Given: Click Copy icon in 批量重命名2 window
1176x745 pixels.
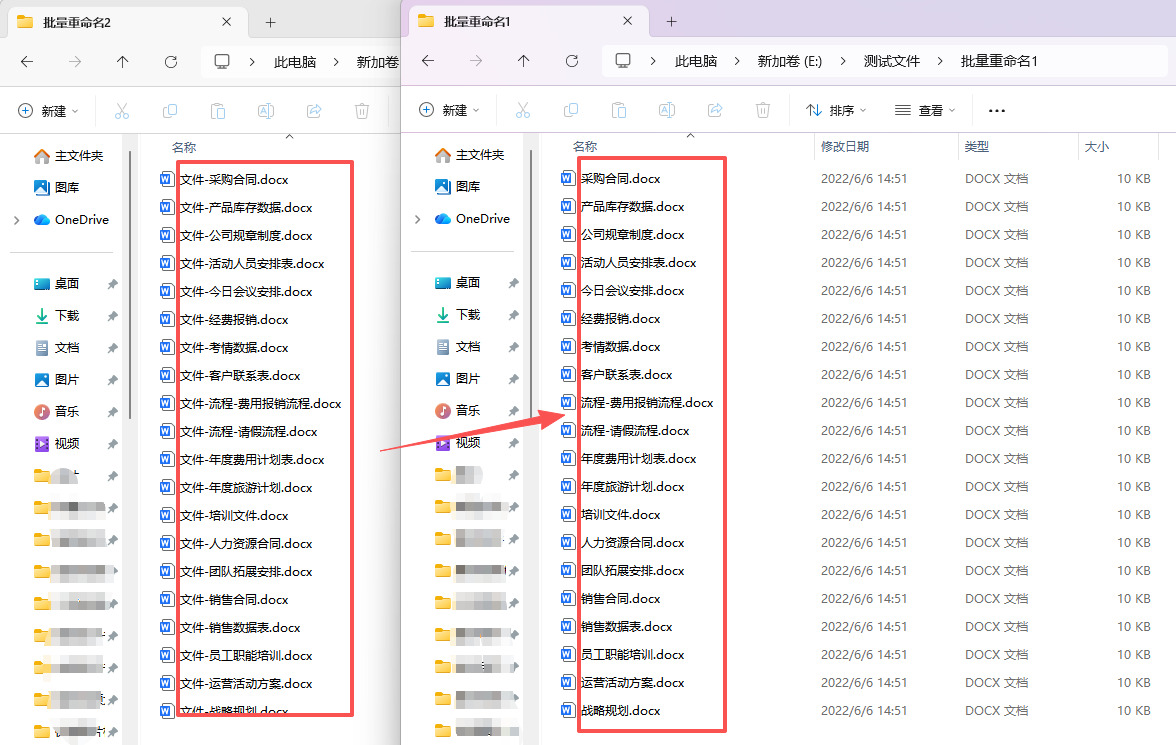Looking at the screenshot, I should pyautogui.click(x=170, y=111).
